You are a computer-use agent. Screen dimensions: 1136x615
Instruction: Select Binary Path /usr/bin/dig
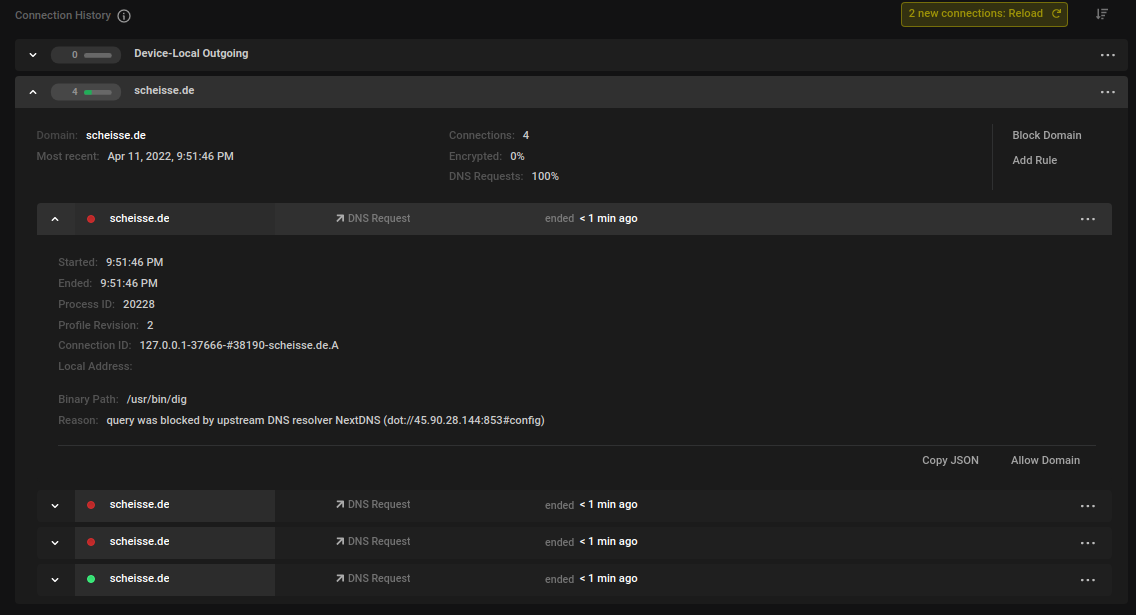(x=156, y=399)
